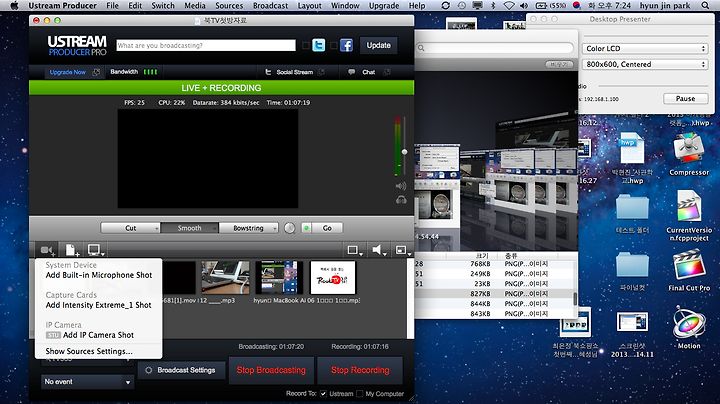Viewport: 720px width, 404px height.
Task: Open the add camera shot menu icon
Action: pyautogui.click(x=47, y=250)
